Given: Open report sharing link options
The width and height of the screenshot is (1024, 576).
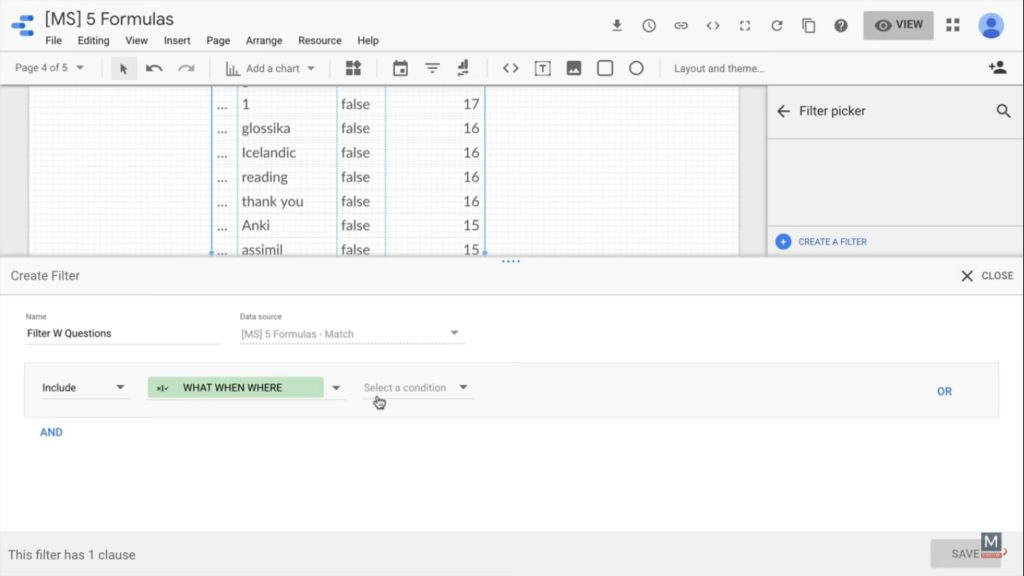Looking at the screenshot, I should click(681, 26).
